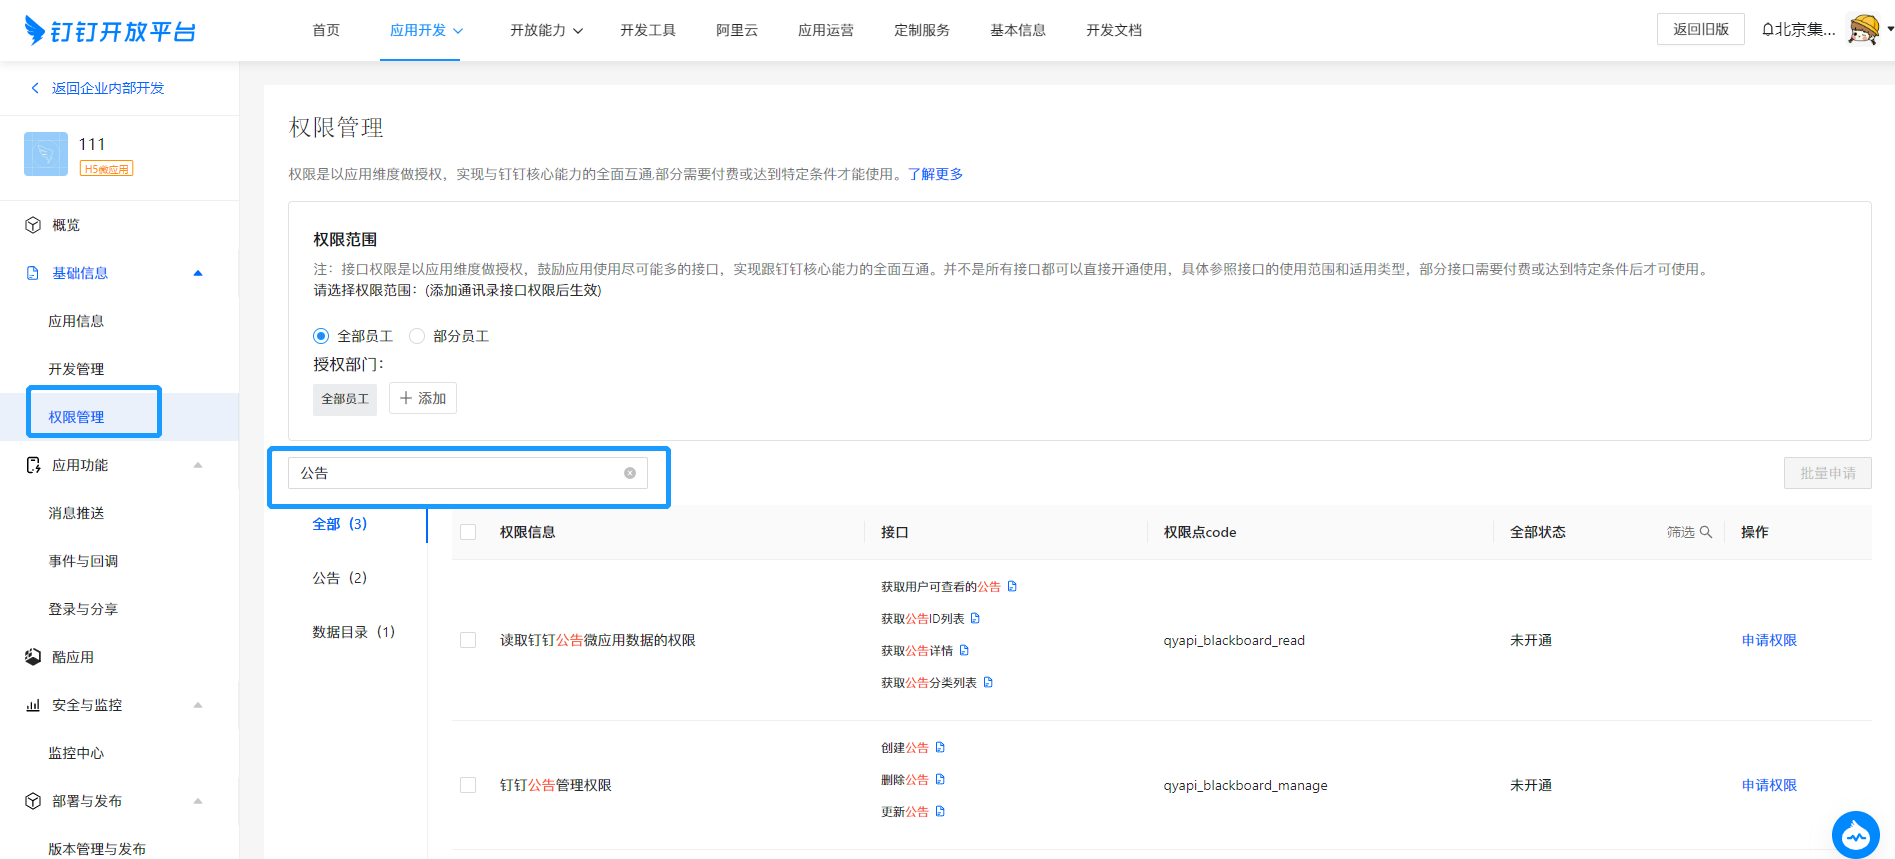1895x859 pixels.
Task: Collapse the 部署与发布 sidebar section
Action: [198, 801]
